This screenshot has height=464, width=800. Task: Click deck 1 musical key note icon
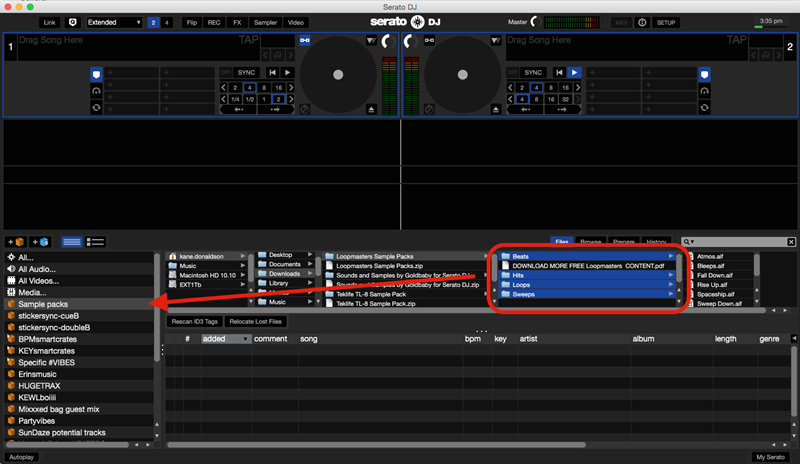click(278, 55)
